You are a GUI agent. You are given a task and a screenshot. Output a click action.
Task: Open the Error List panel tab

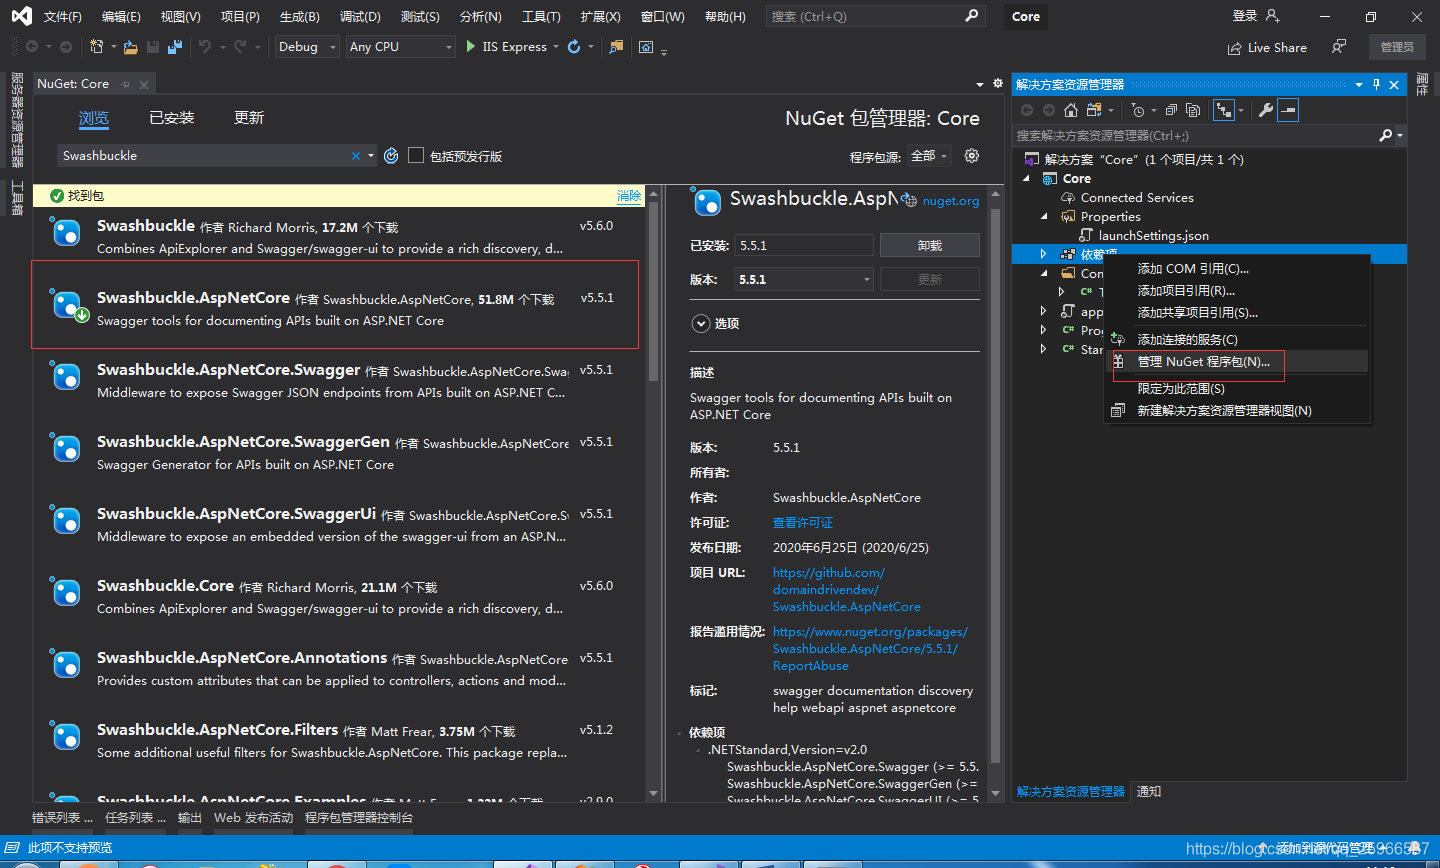[x=62, y=818]
